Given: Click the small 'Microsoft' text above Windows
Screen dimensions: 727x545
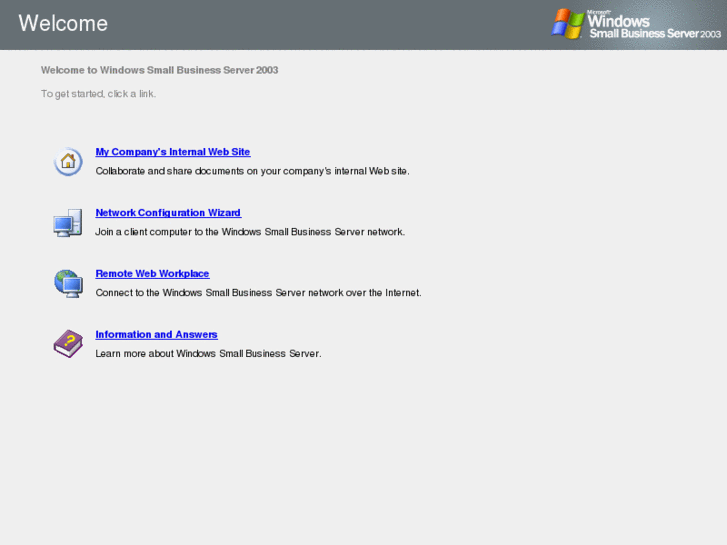Looking at the screenshot, I should click(x=599, y=13).
